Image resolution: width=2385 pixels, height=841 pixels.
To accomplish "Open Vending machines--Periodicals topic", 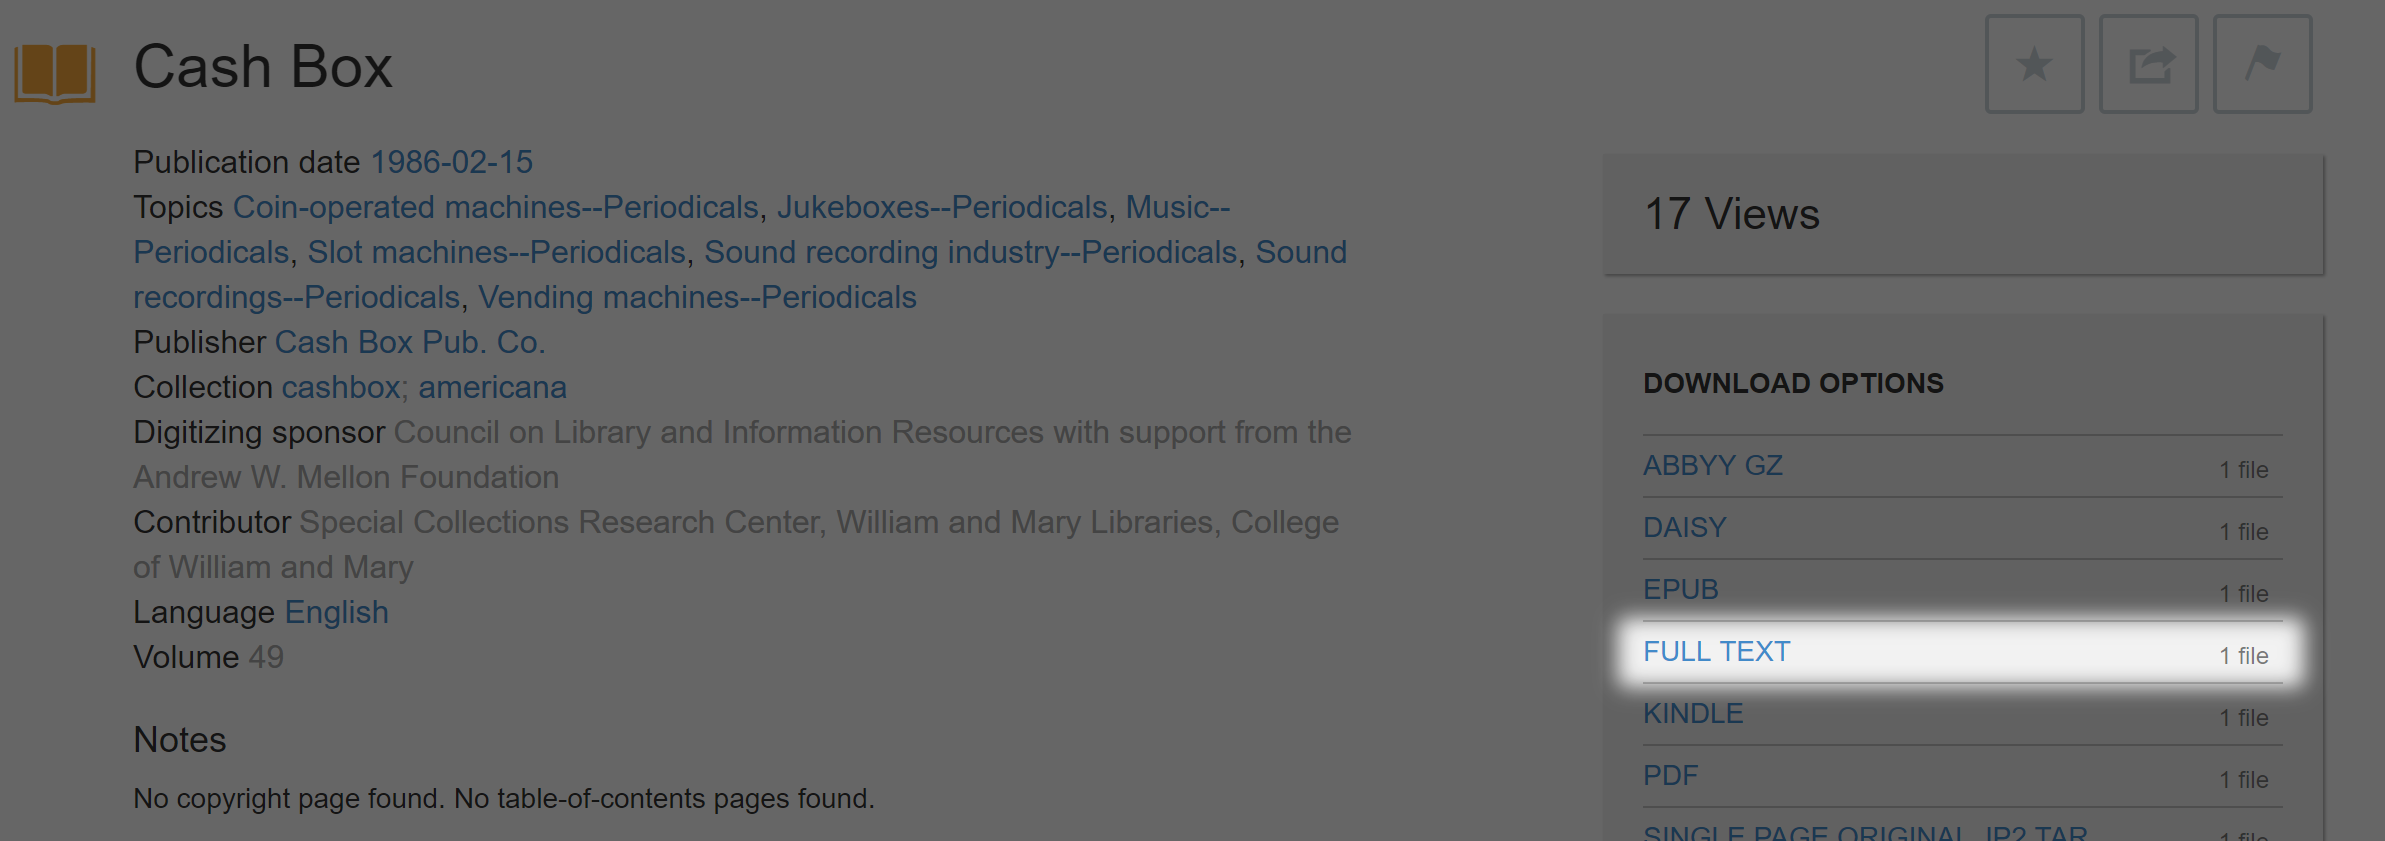I will (x=697, y=297).
